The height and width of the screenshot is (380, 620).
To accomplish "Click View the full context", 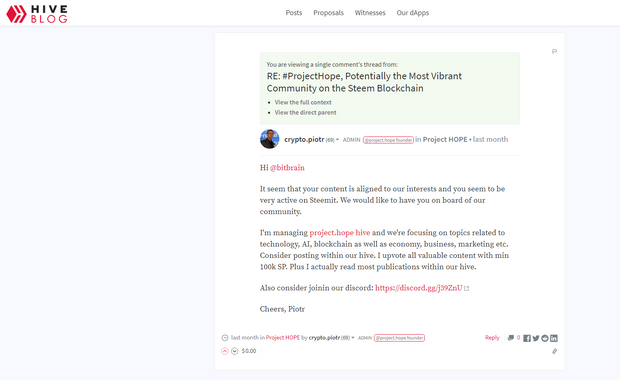I will click(303, 102).
